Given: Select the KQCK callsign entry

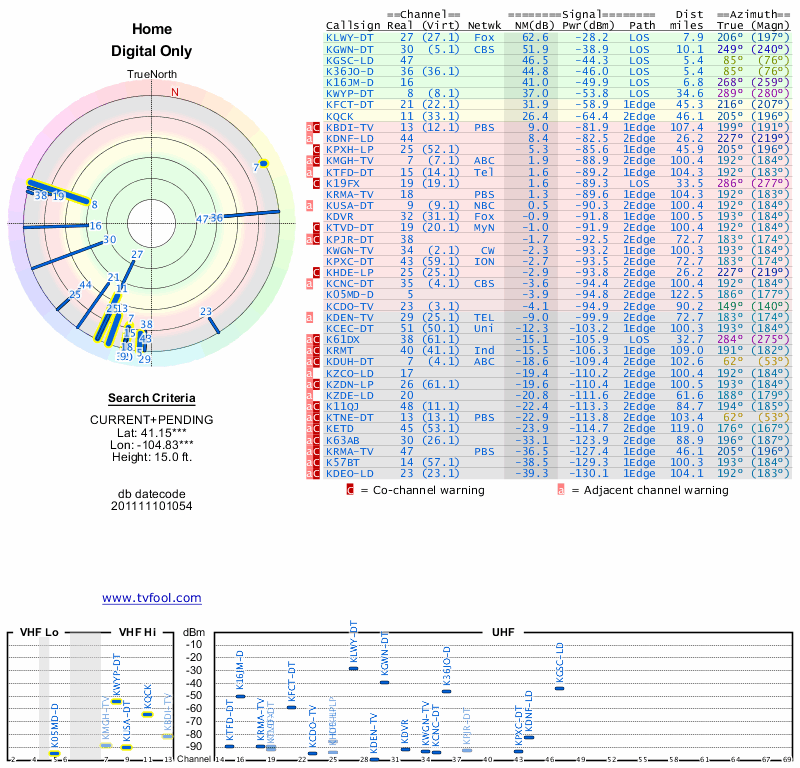Looking at the screenshot, I should (340, 116).
